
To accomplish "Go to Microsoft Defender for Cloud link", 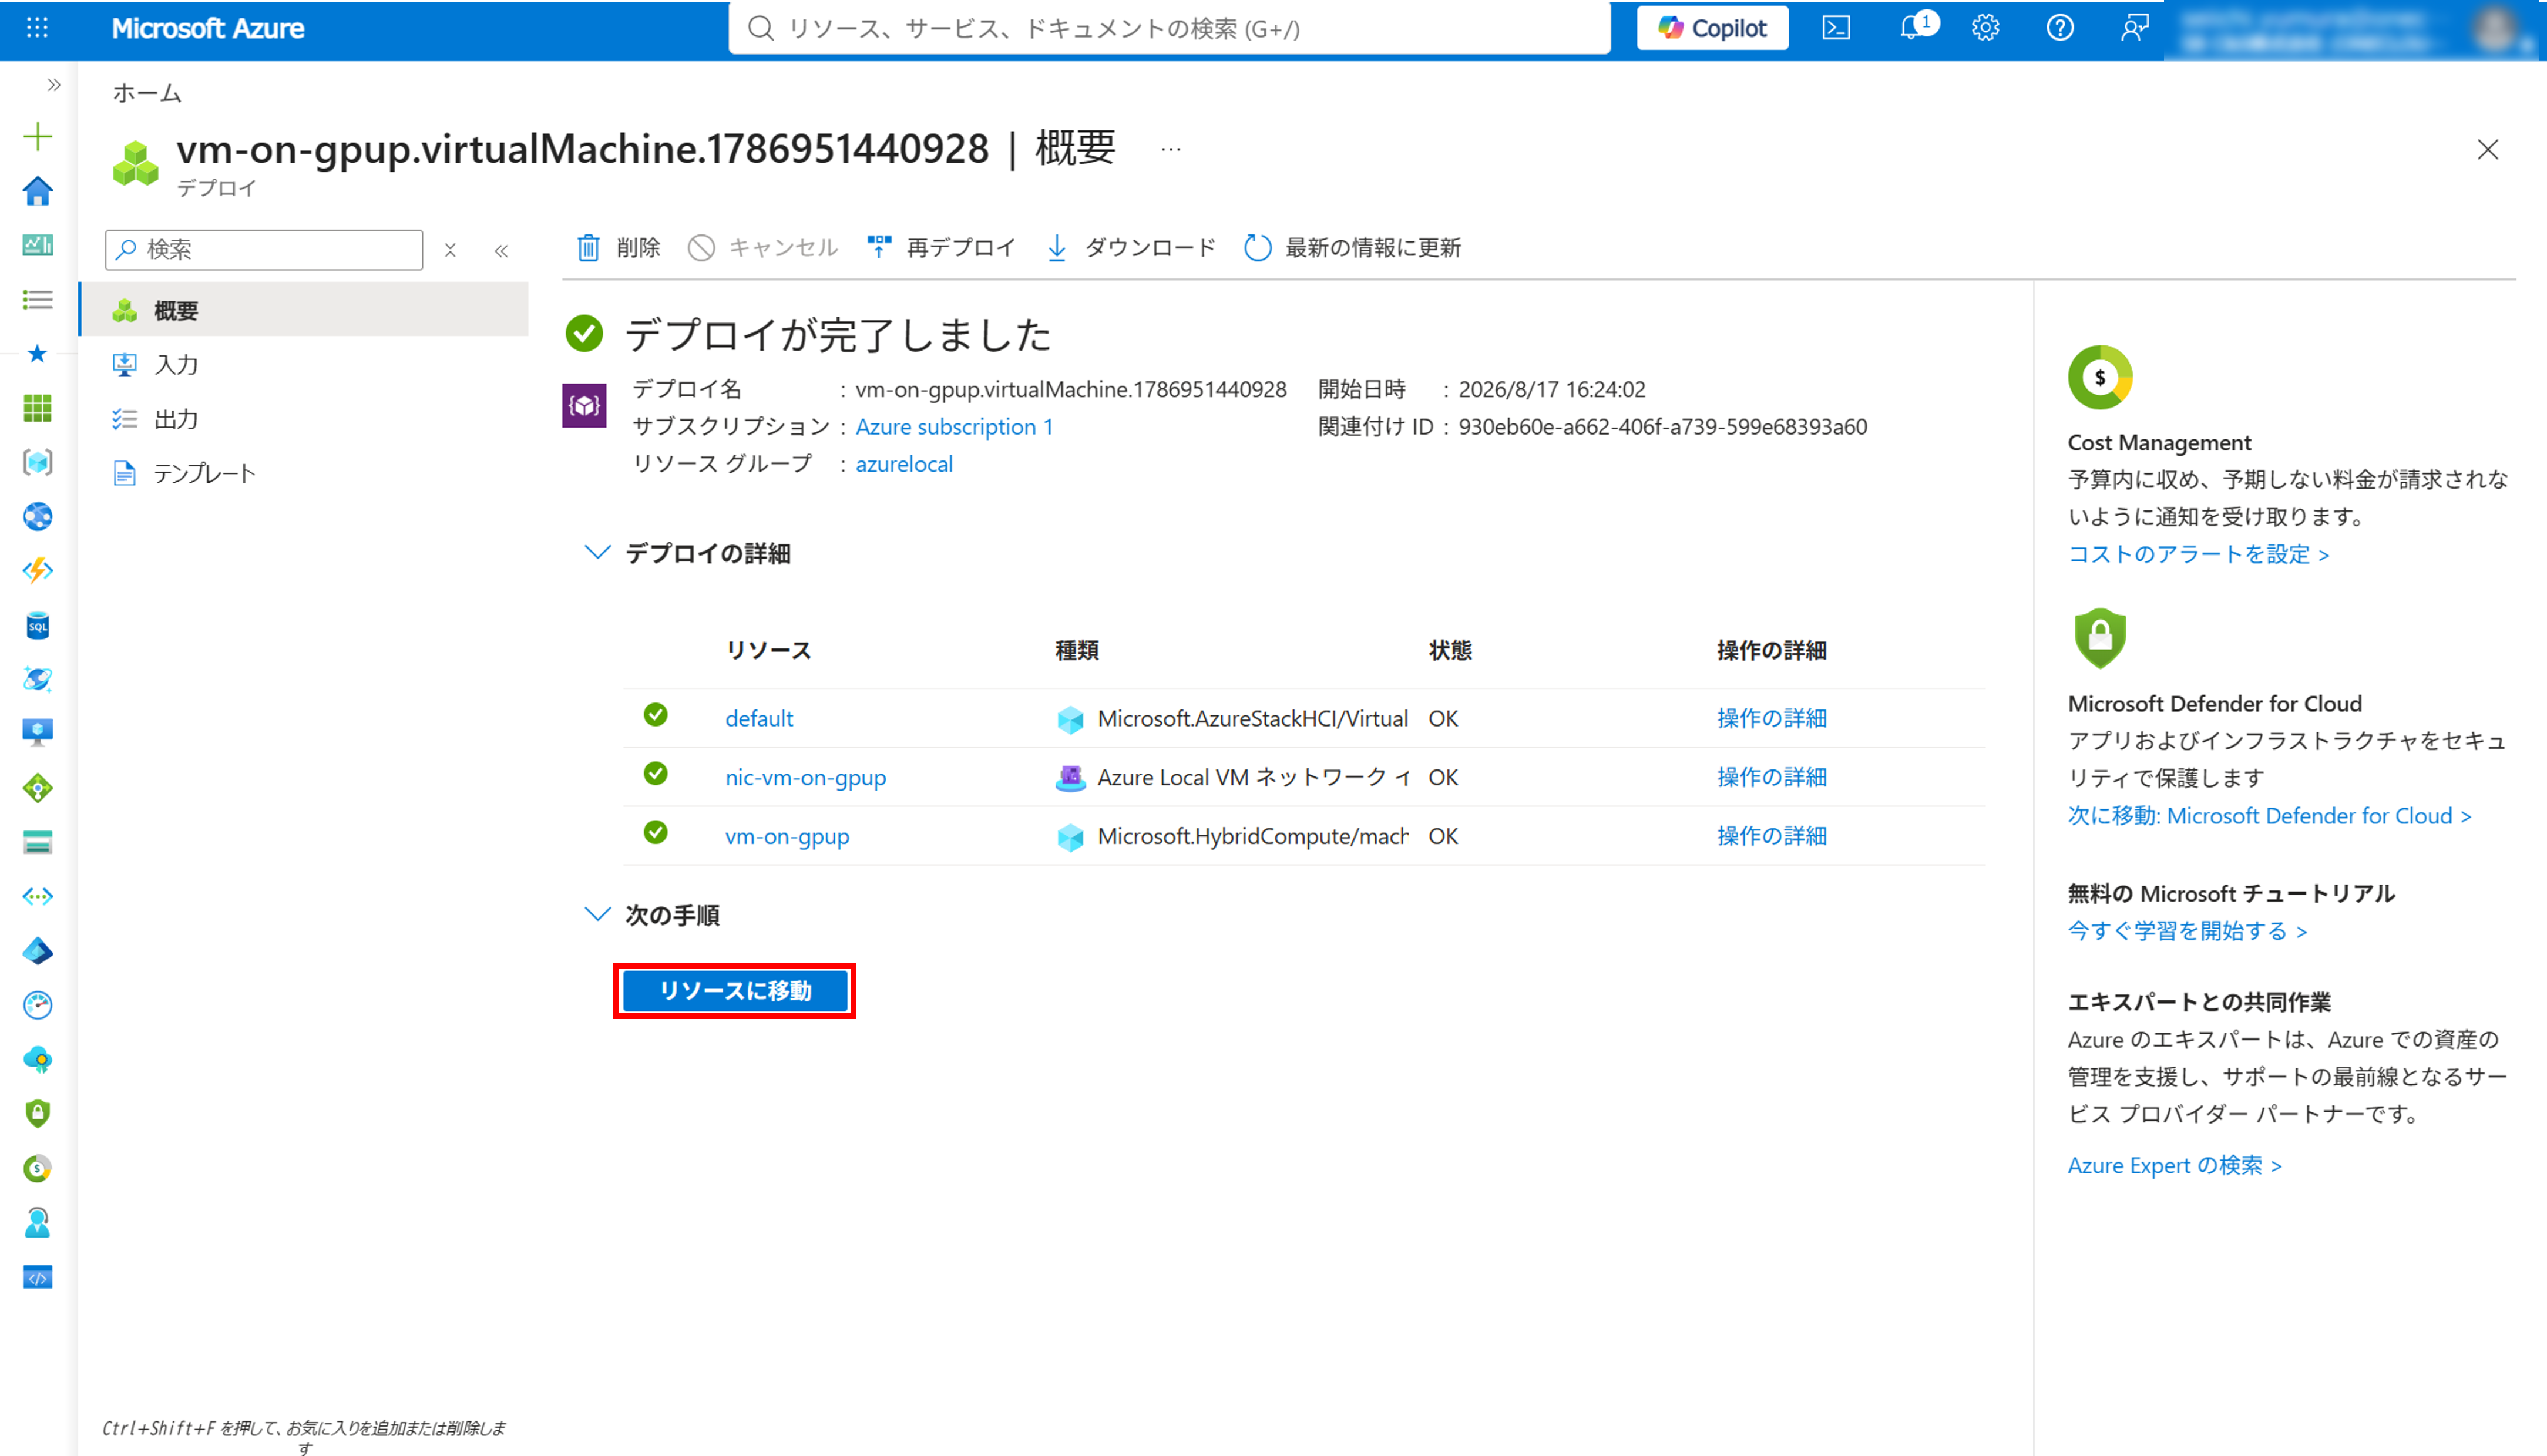I will coord(2269,816).
